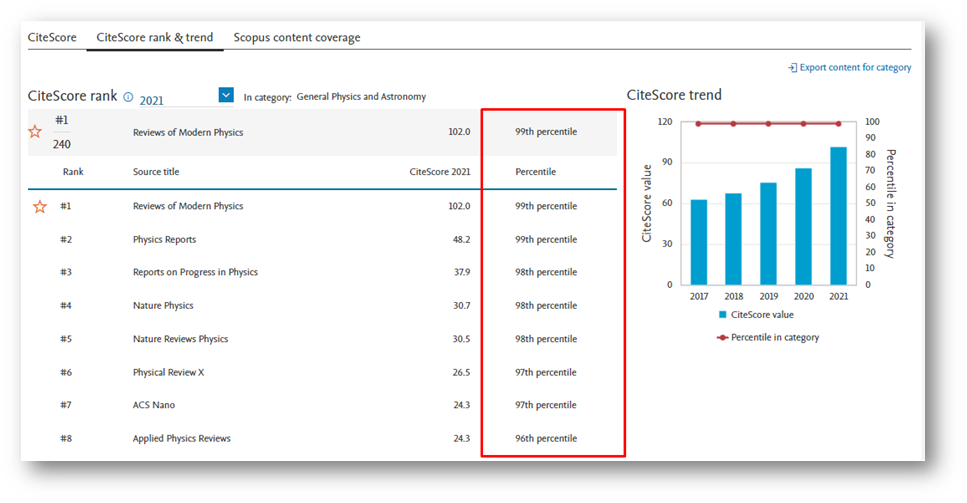The image size is (967, 503).
Task: Click the star icon in the #1 table row
Action: point(40,206)
